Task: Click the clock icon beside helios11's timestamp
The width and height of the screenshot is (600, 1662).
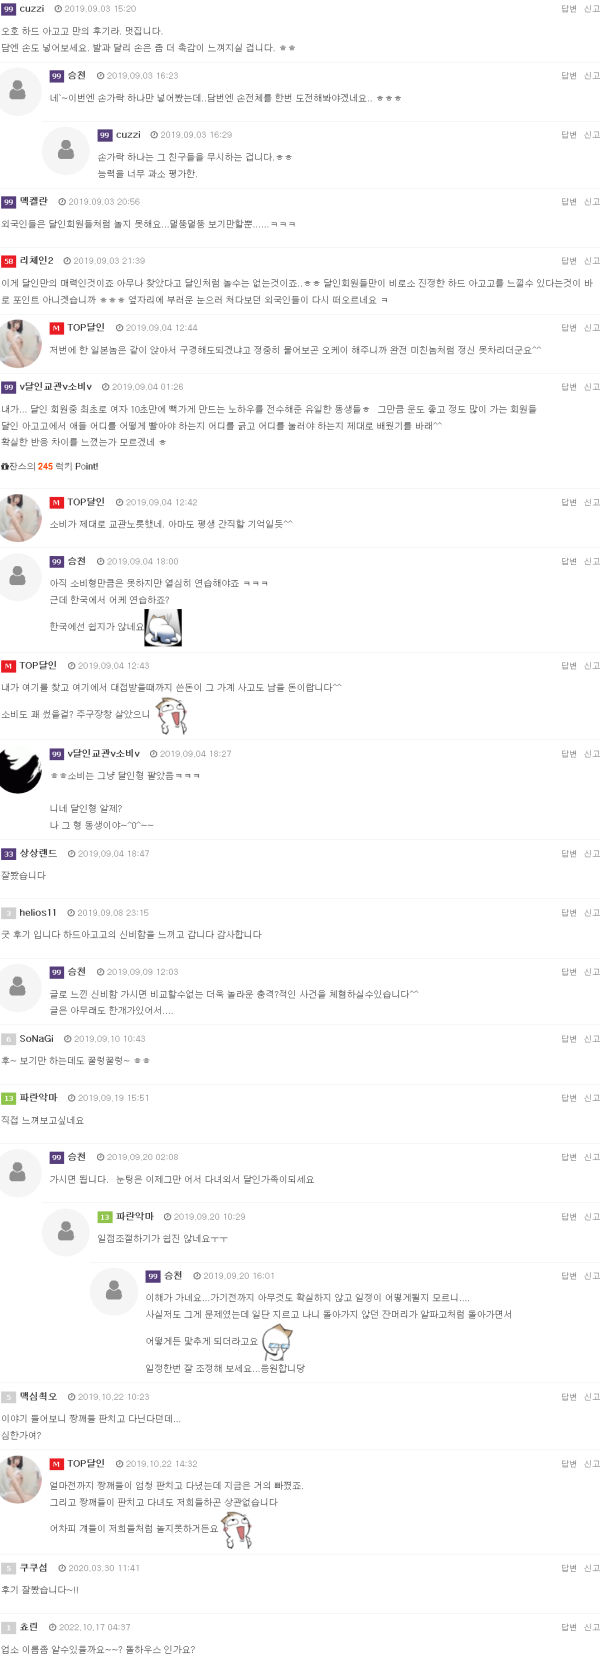Action: pos(71,913)
